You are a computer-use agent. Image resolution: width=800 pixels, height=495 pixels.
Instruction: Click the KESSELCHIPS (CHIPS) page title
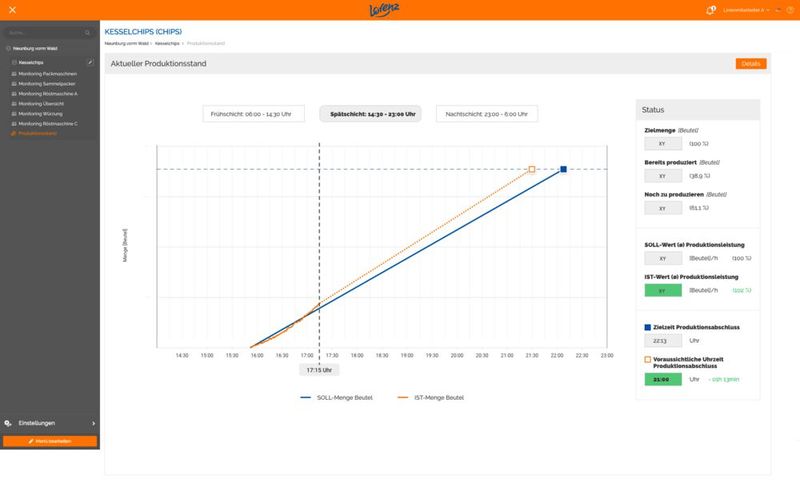point(143,32)
